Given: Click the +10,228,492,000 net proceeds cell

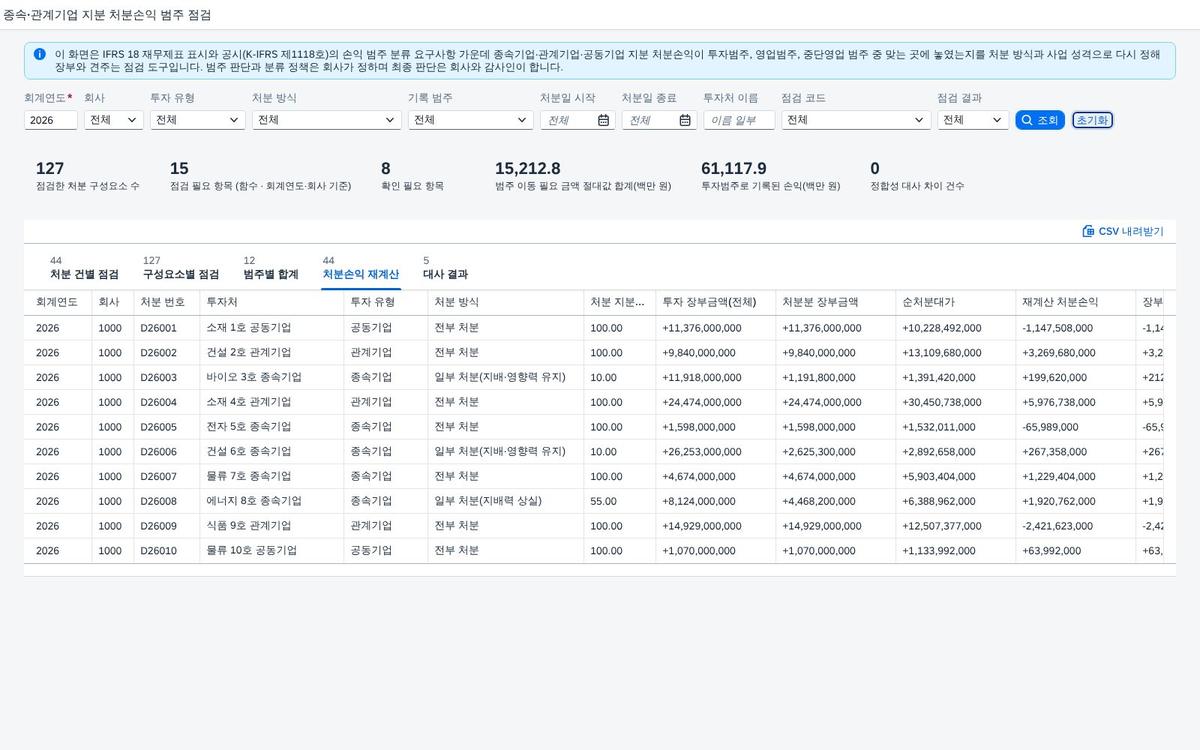Looking at the screenshot, I should tap(955, 328).
